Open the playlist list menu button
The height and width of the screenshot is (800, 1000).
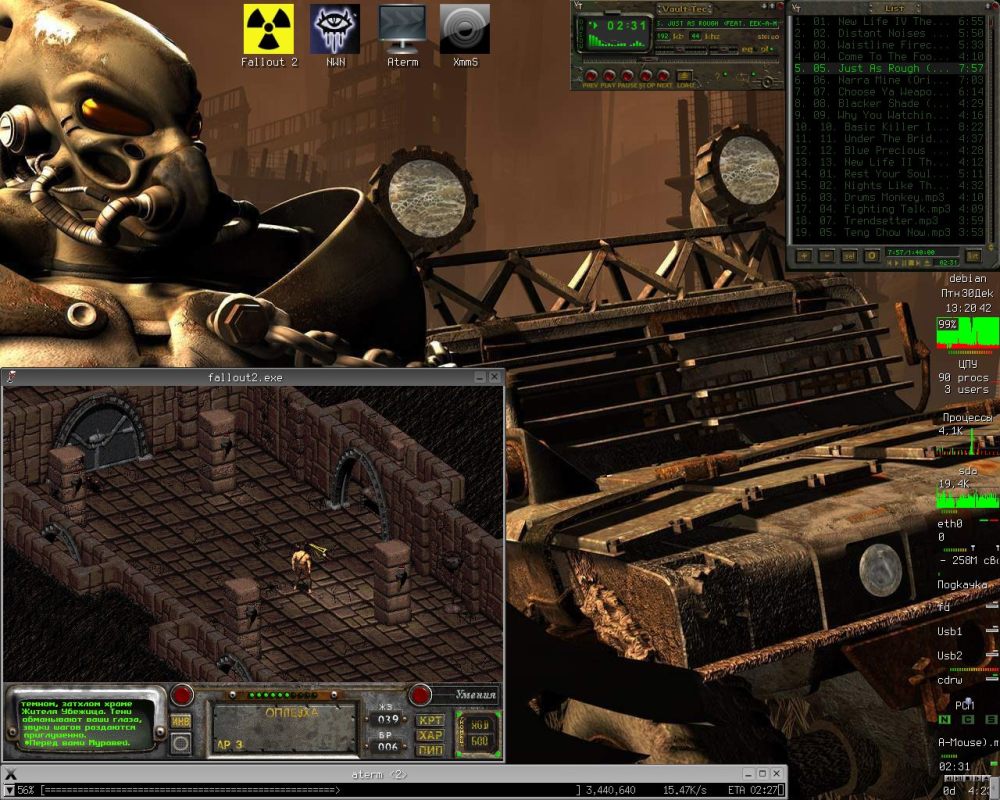point(973,255)
